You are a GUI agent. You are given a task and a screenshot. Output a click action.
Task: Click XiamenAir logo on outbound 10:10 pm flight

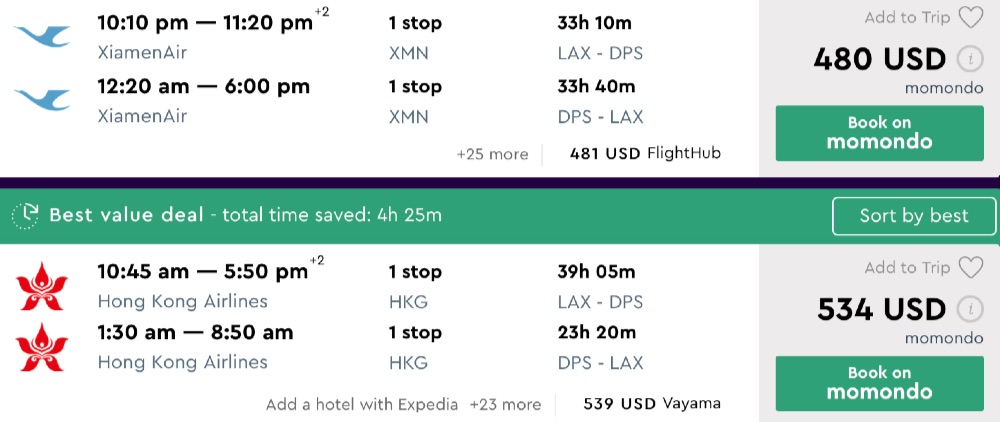click(x=42, y=35)
